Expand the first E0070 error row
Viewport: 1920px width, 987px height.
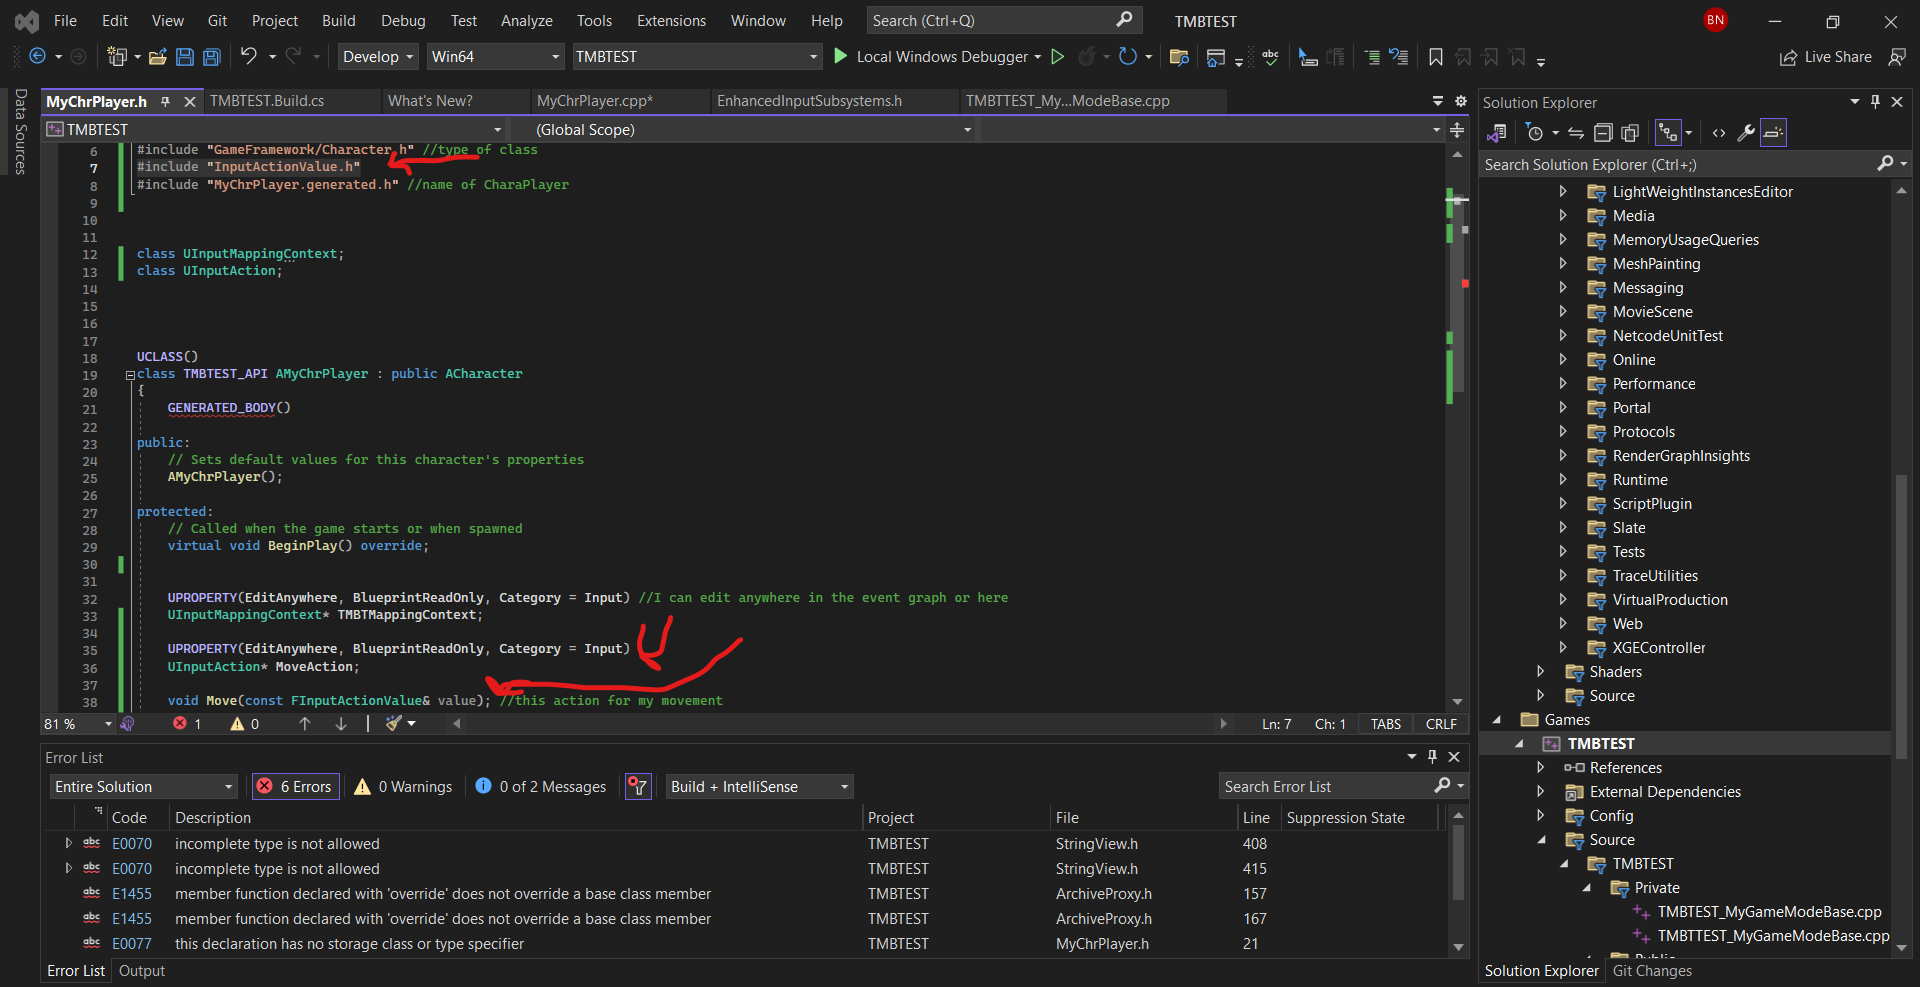coord(68,844)
